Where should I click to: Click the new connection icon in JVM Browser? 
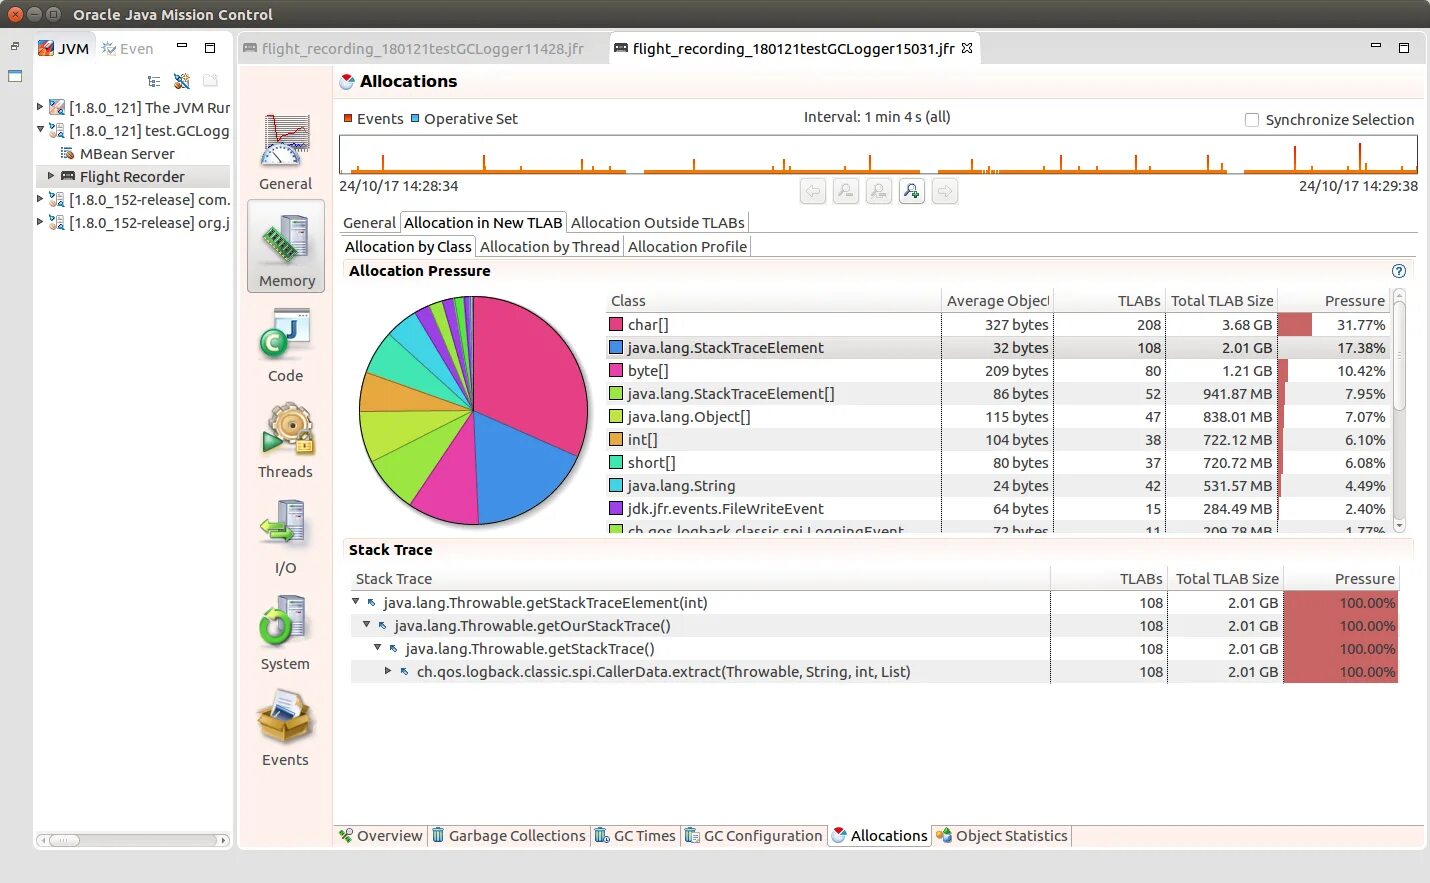[x=181, y=81]
